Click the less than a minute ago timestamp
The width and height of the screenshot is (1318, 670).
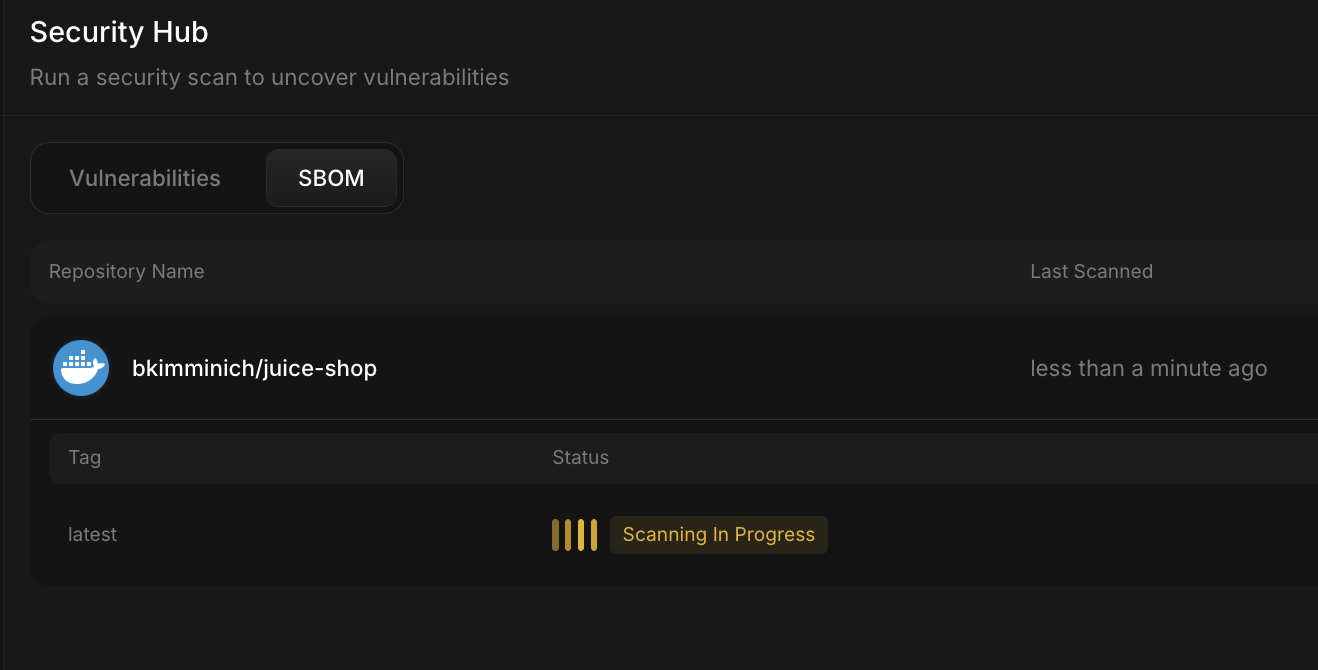click(x=1148, y=368)
